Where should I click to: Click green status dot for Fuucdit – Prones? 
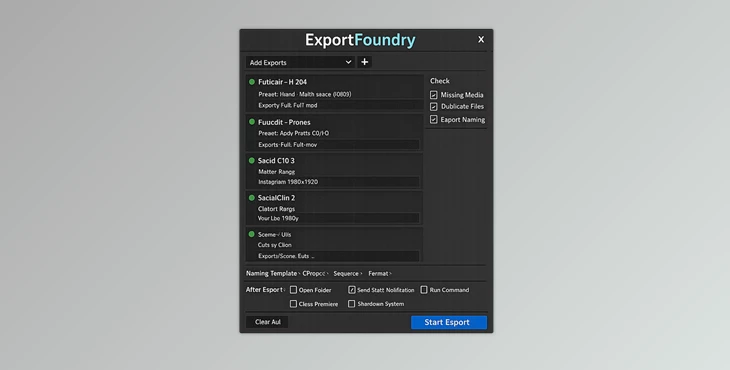(252, 122)
